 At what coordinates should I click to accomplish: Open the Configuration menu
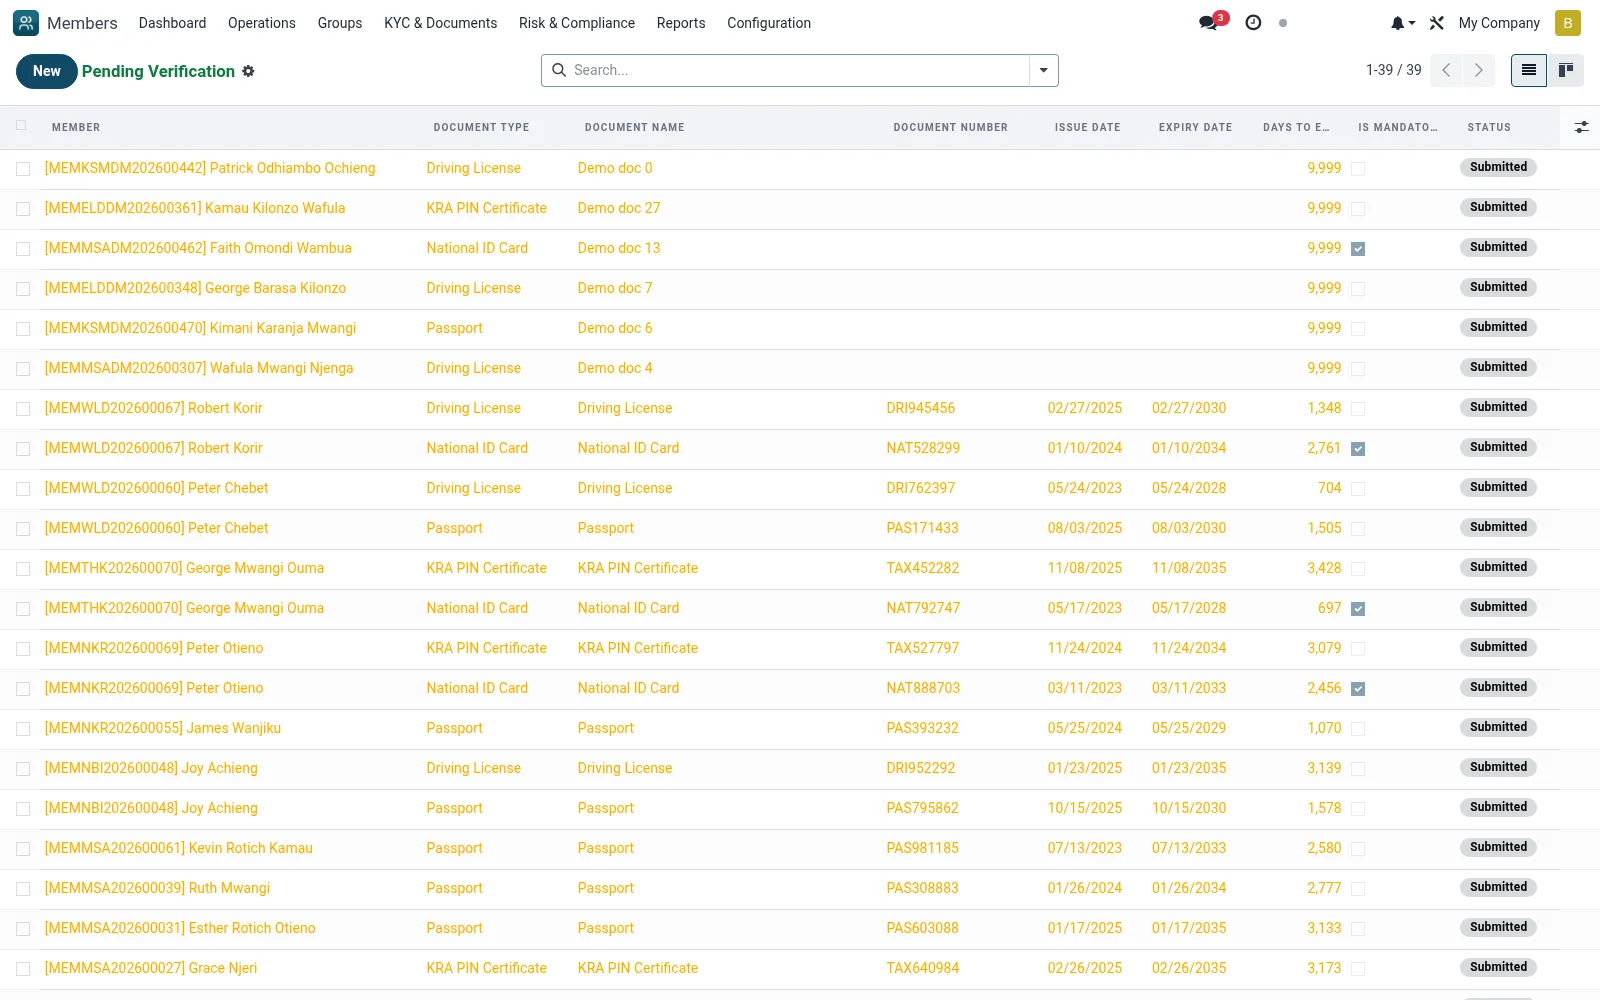click(769, 23)
